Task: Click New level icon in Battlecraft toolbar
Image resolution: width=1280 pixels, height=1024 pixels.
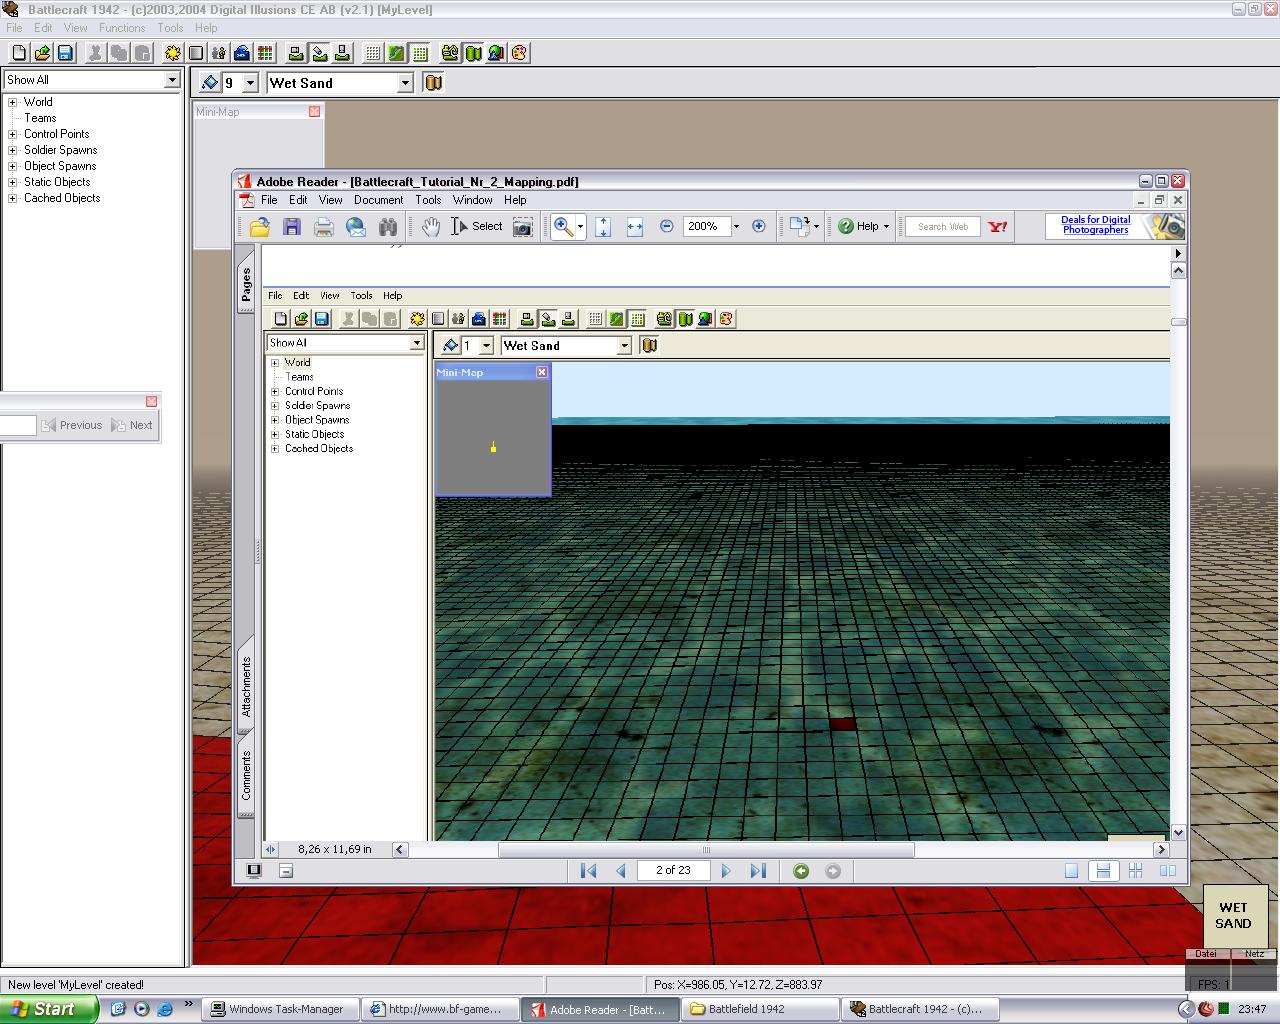Action: pyautogui.click(x=19, y=53)
